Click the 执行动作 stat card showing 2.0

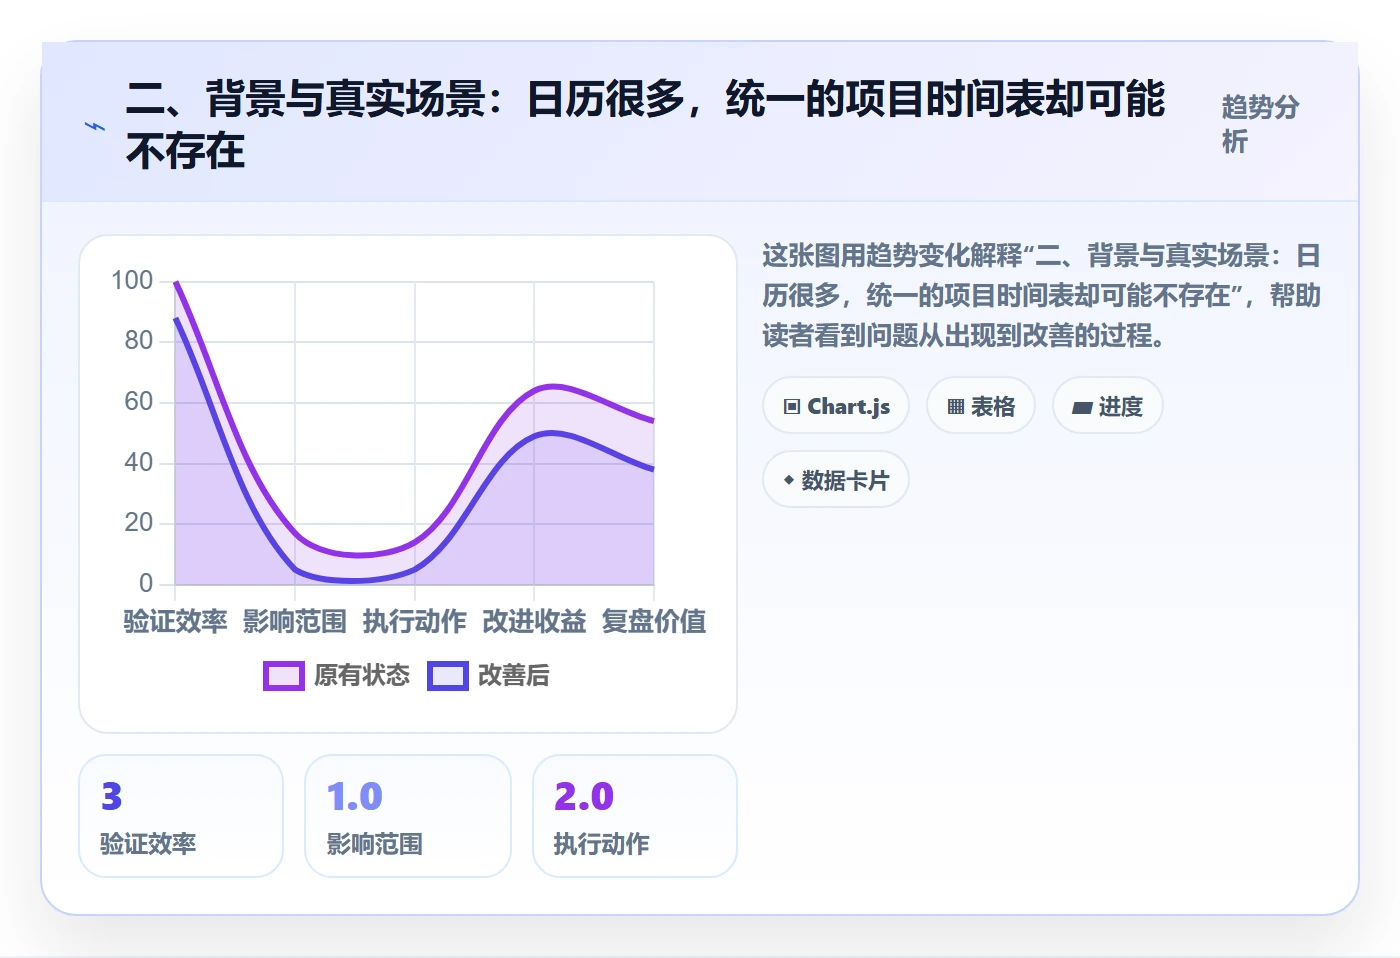635,816
